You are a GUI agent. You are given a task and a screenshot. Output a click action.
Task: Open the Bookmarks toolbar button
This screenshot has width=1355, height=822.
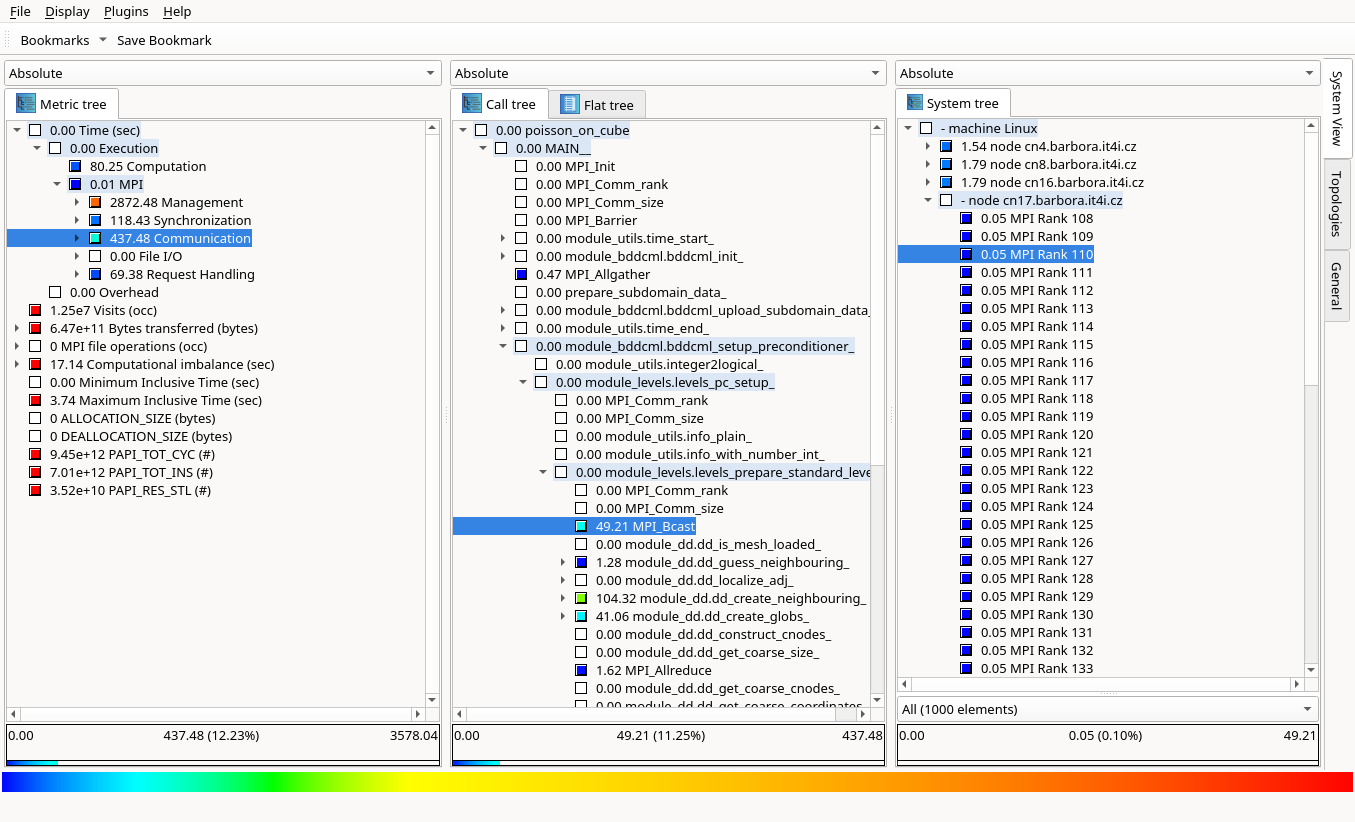(x=63, y=41)
